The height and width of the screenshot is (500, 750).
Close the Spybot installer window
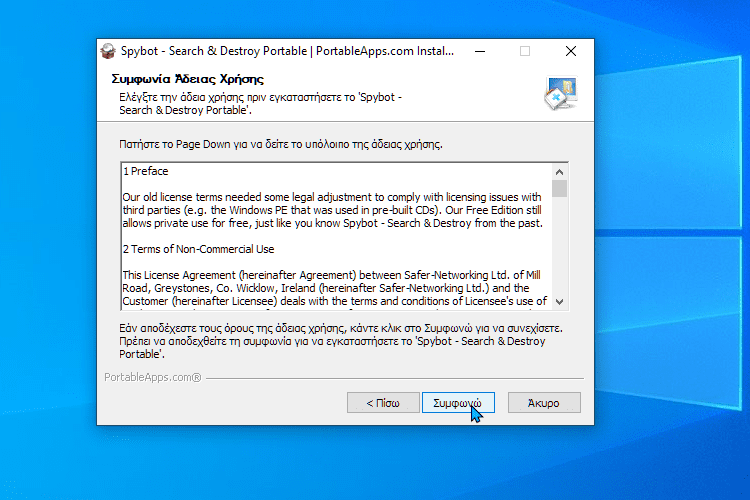click(571, 51)
